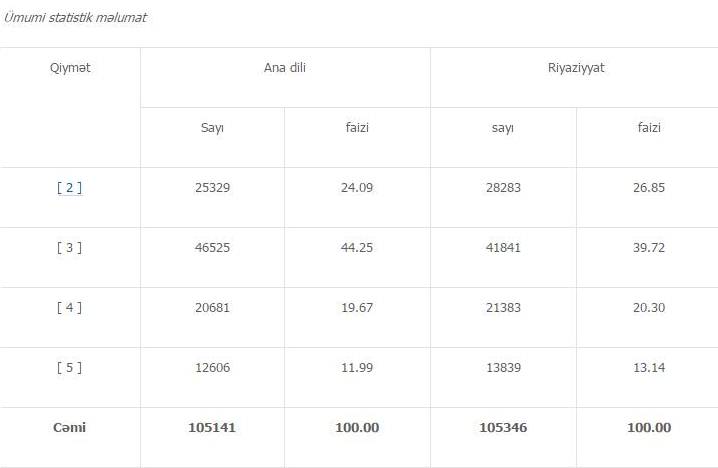The image size is (718, 468).
Task: Click the Ana dili column header
Action: 284,68
